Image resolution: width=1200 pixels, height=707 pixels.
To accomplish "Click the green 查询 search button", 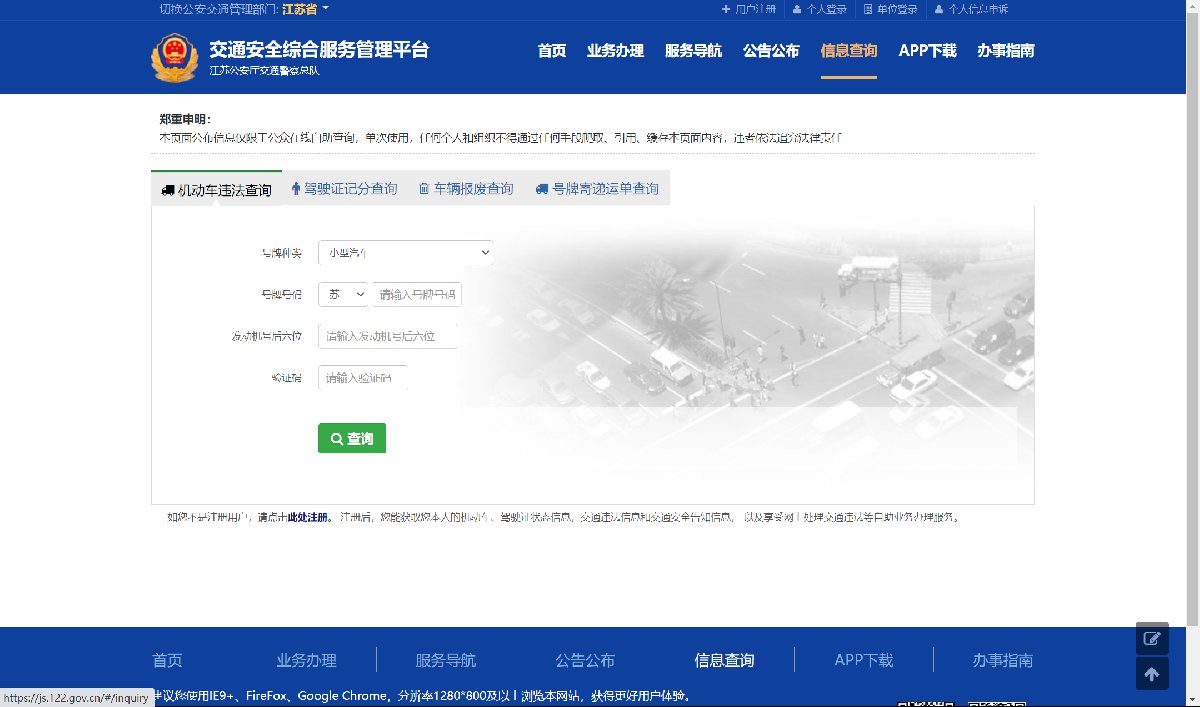I will [352, 438].
